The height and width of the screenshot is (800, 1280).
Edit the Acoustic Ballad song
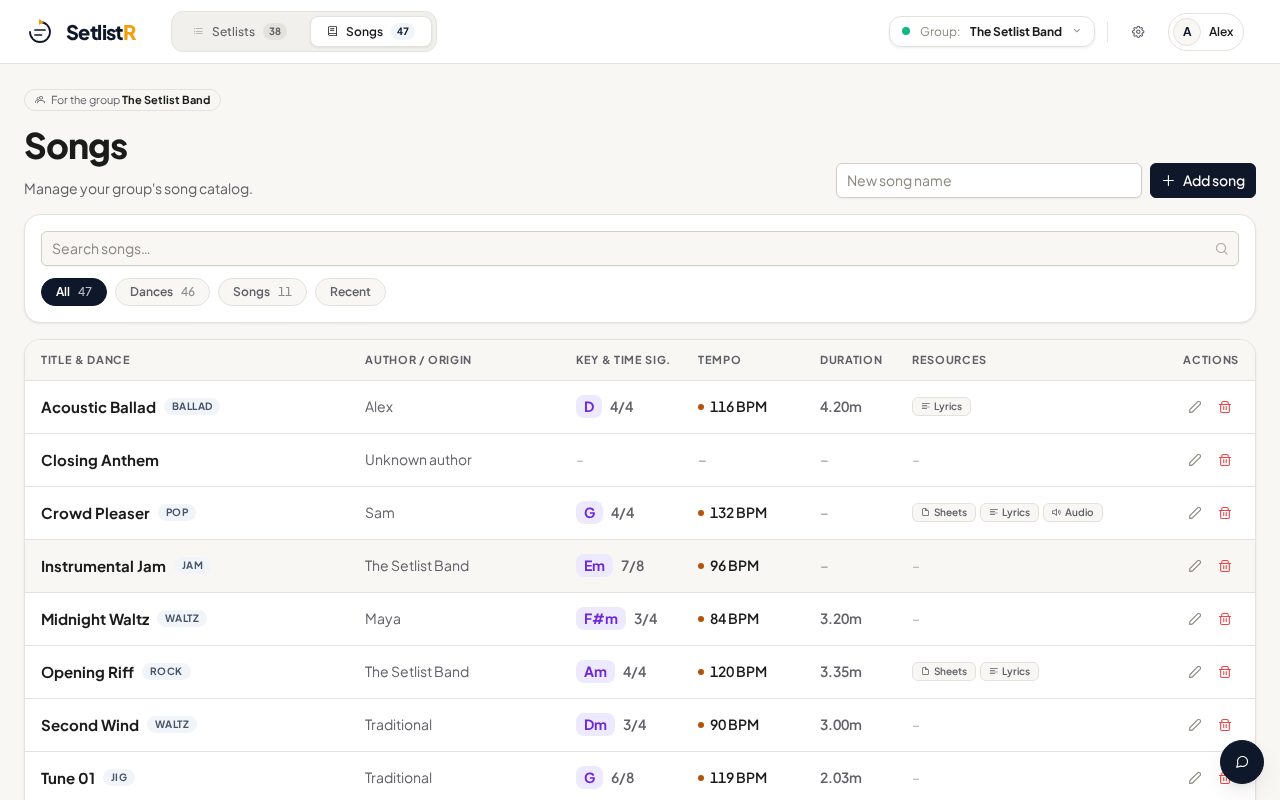point(1194,407)
